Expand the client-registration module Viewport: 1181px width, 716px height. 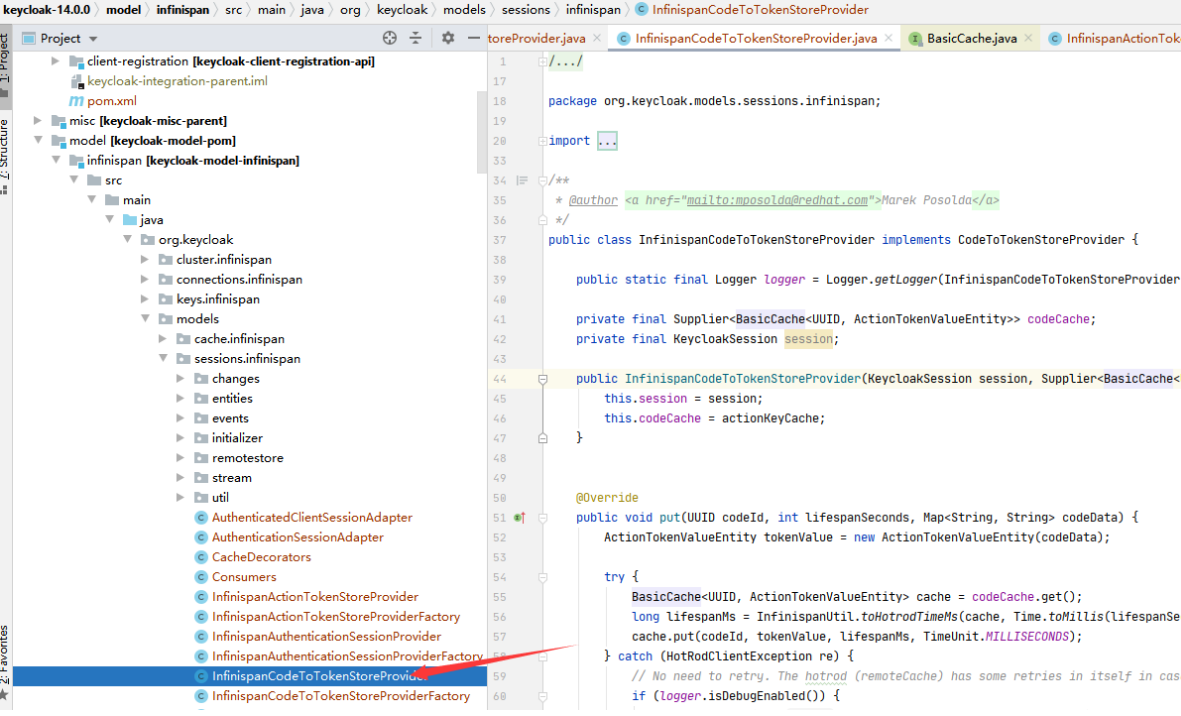55,61
